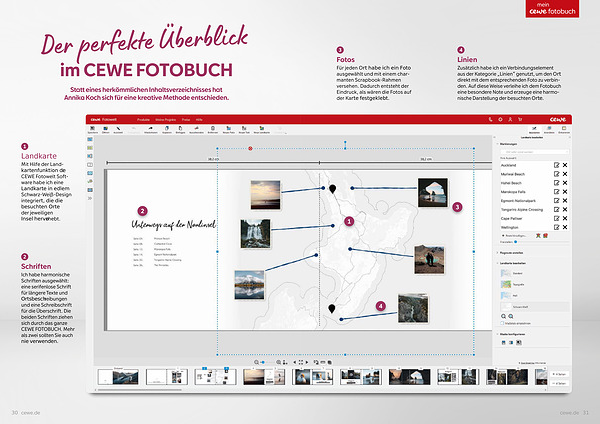The image size is (600, 424).
Task: Click the help lifebuoy icon in header
Action: (x=500, y=119)
